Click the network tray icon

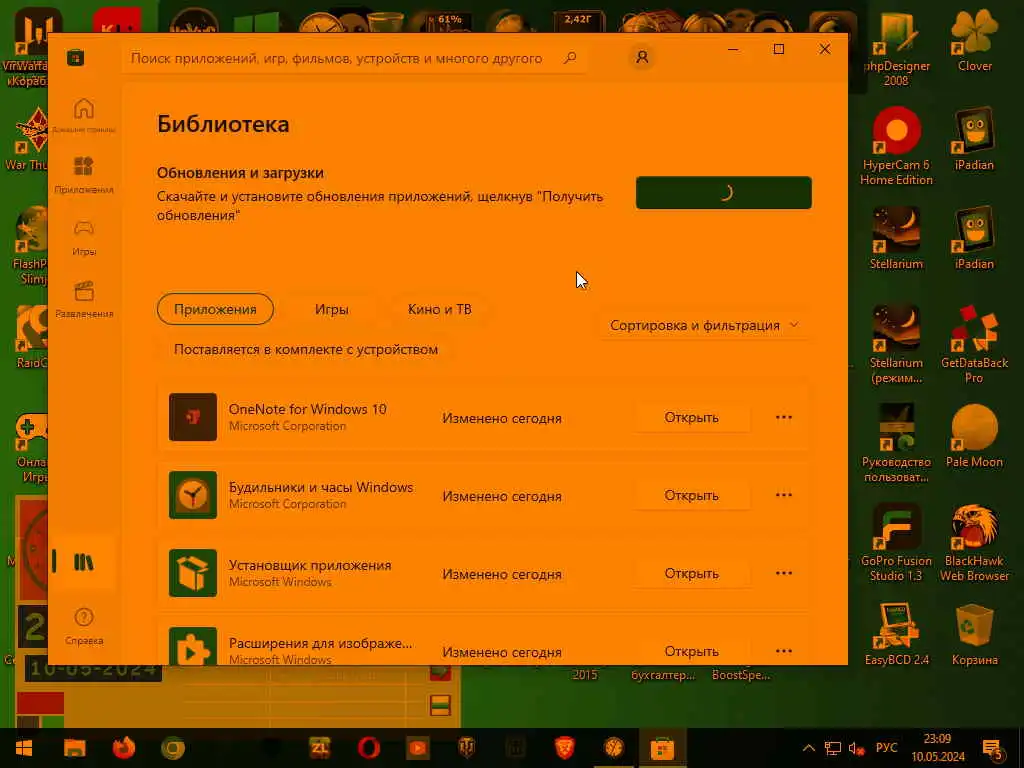pyautogui.click(x=833, y=748)
